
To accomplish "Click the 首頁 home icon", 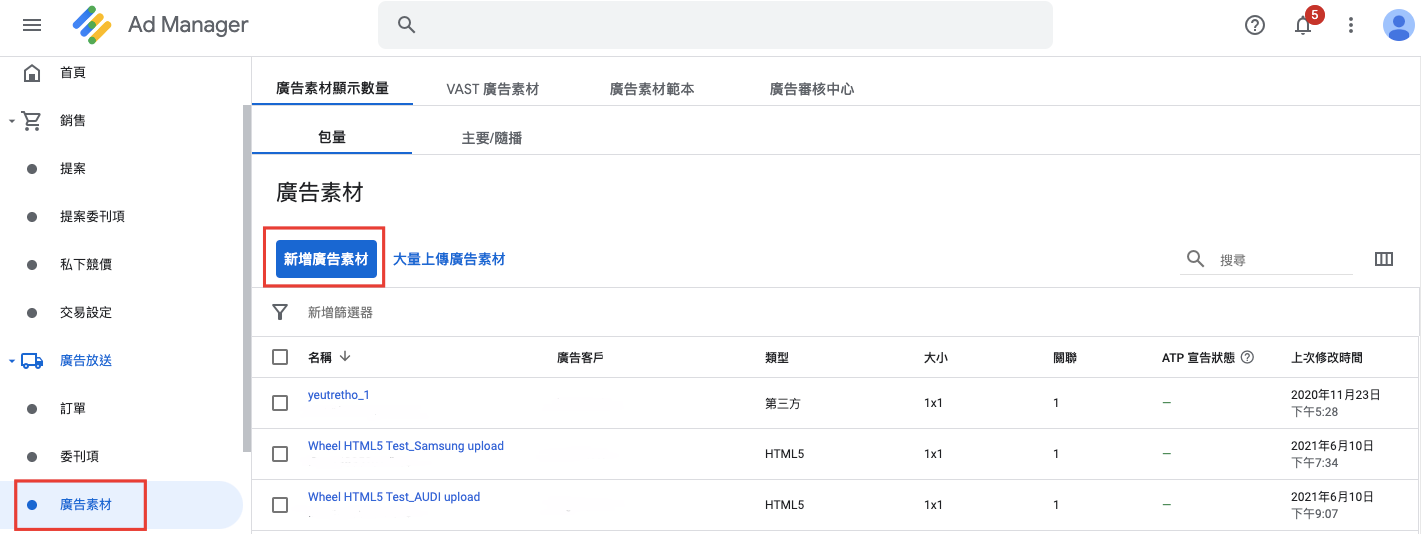I will click(x=32, y=73).
